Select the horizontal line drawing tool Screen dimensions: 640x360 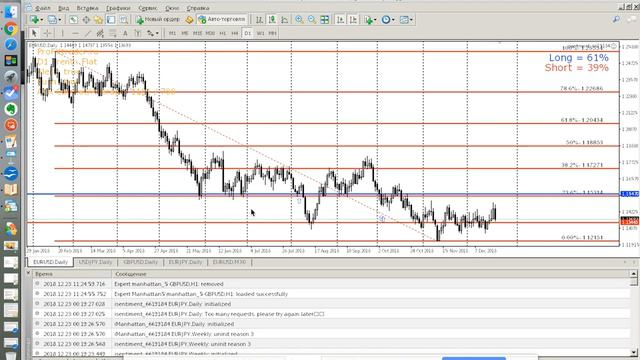pyautogui.click(x=75, y=33)
